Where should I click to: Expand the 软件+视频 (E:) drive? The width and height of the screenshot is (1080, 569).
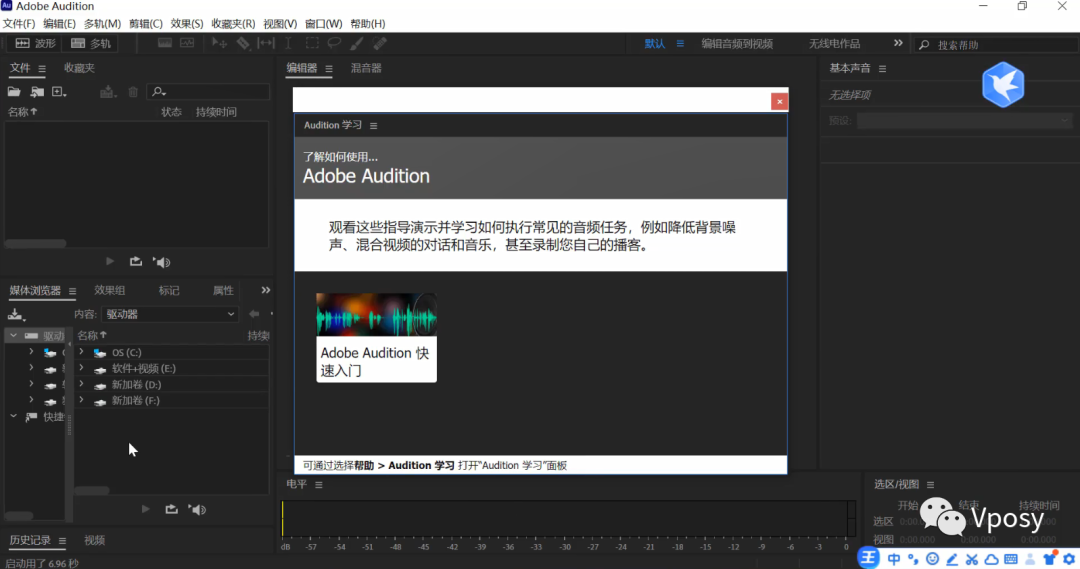81,368
